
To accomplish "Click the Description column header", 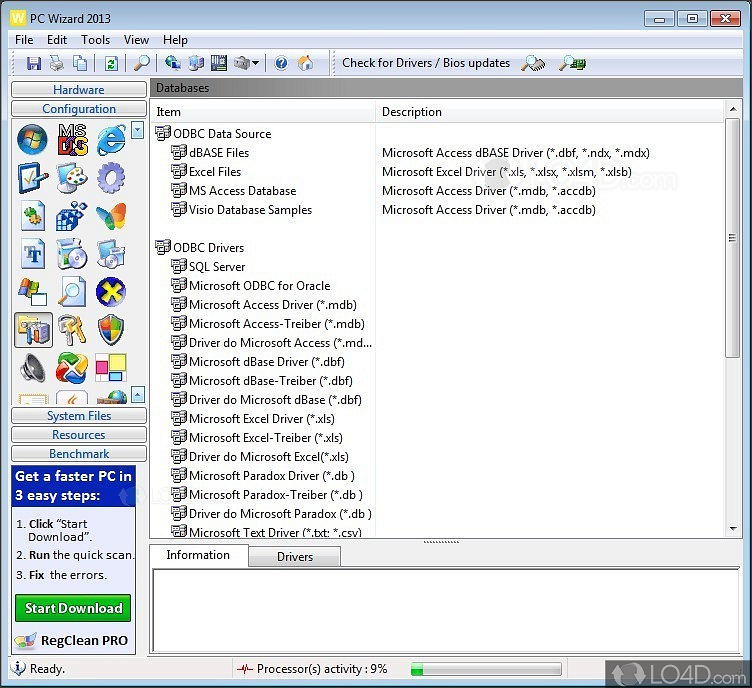I will coord(549,112).
